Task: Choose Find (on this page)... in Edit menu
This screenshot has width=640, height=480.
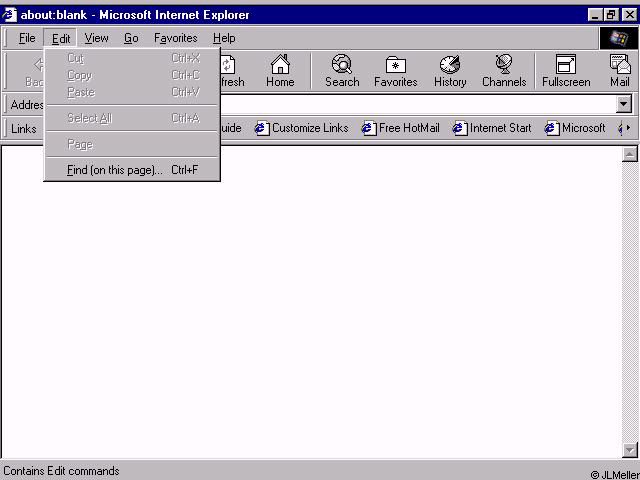Action: point(132,170)
